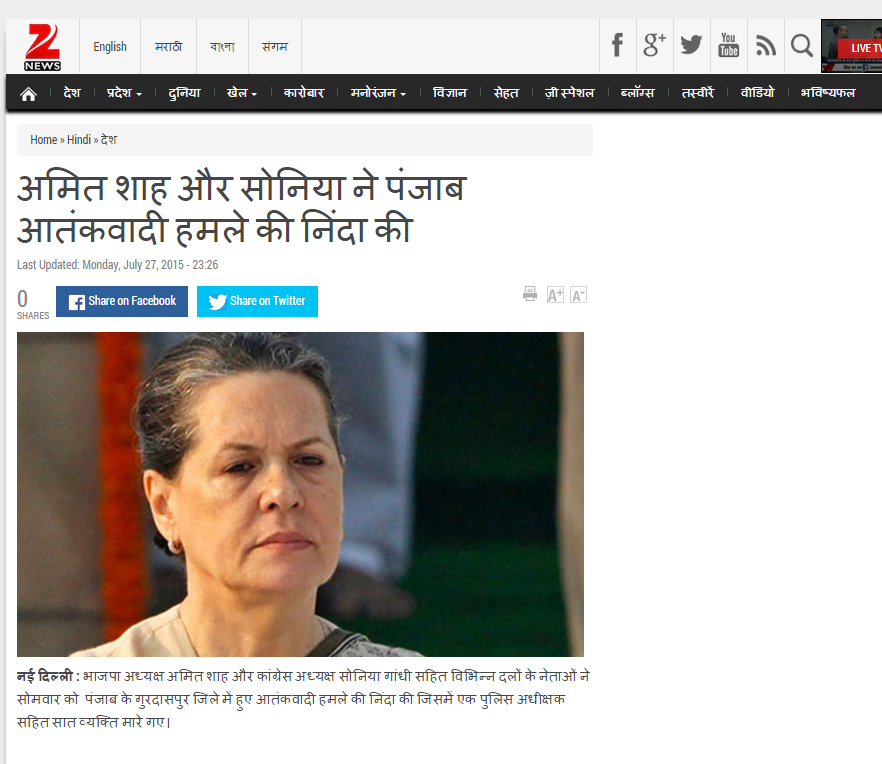Open the Google Plus icon in header

click(654, 46)
